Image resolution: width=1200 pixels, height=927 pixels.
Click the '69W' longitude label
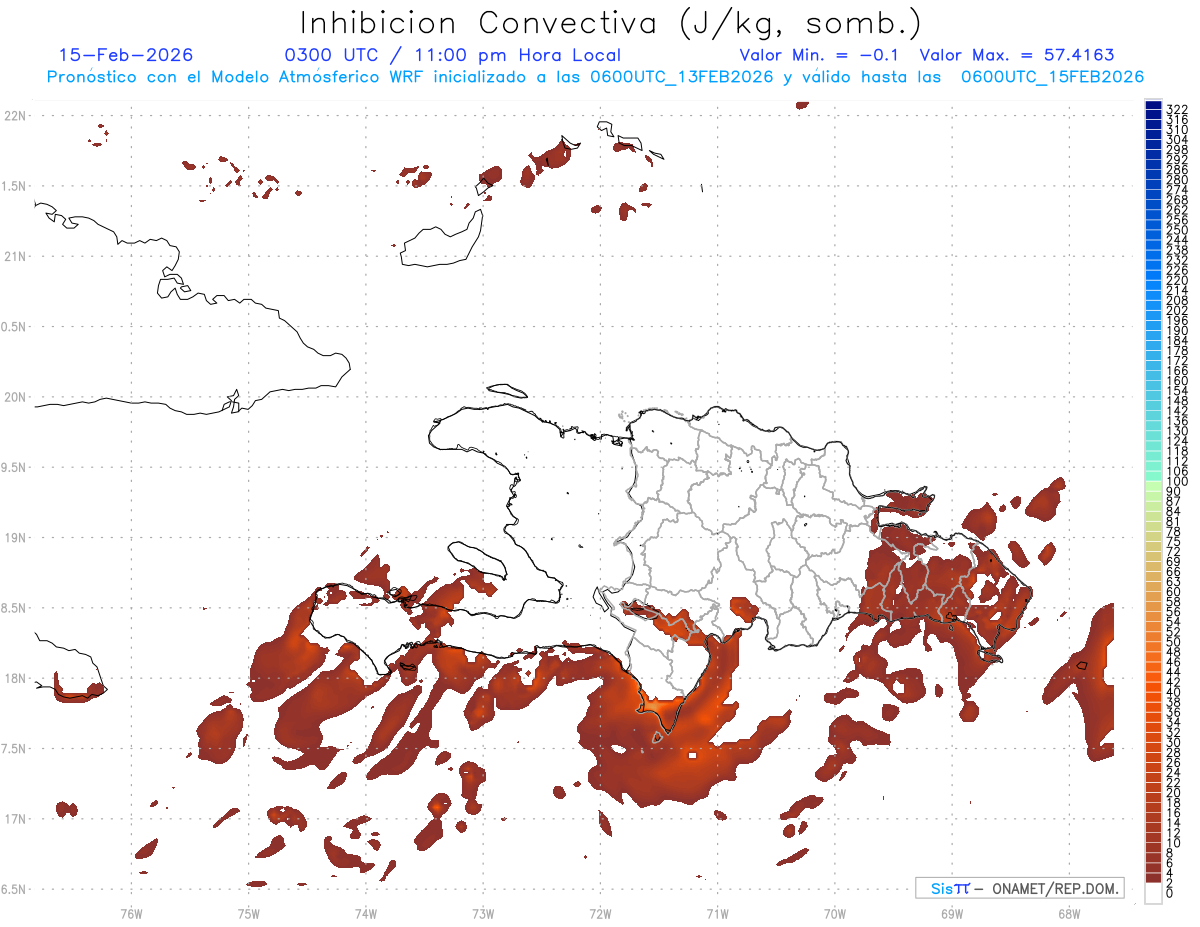coord(952,912)
